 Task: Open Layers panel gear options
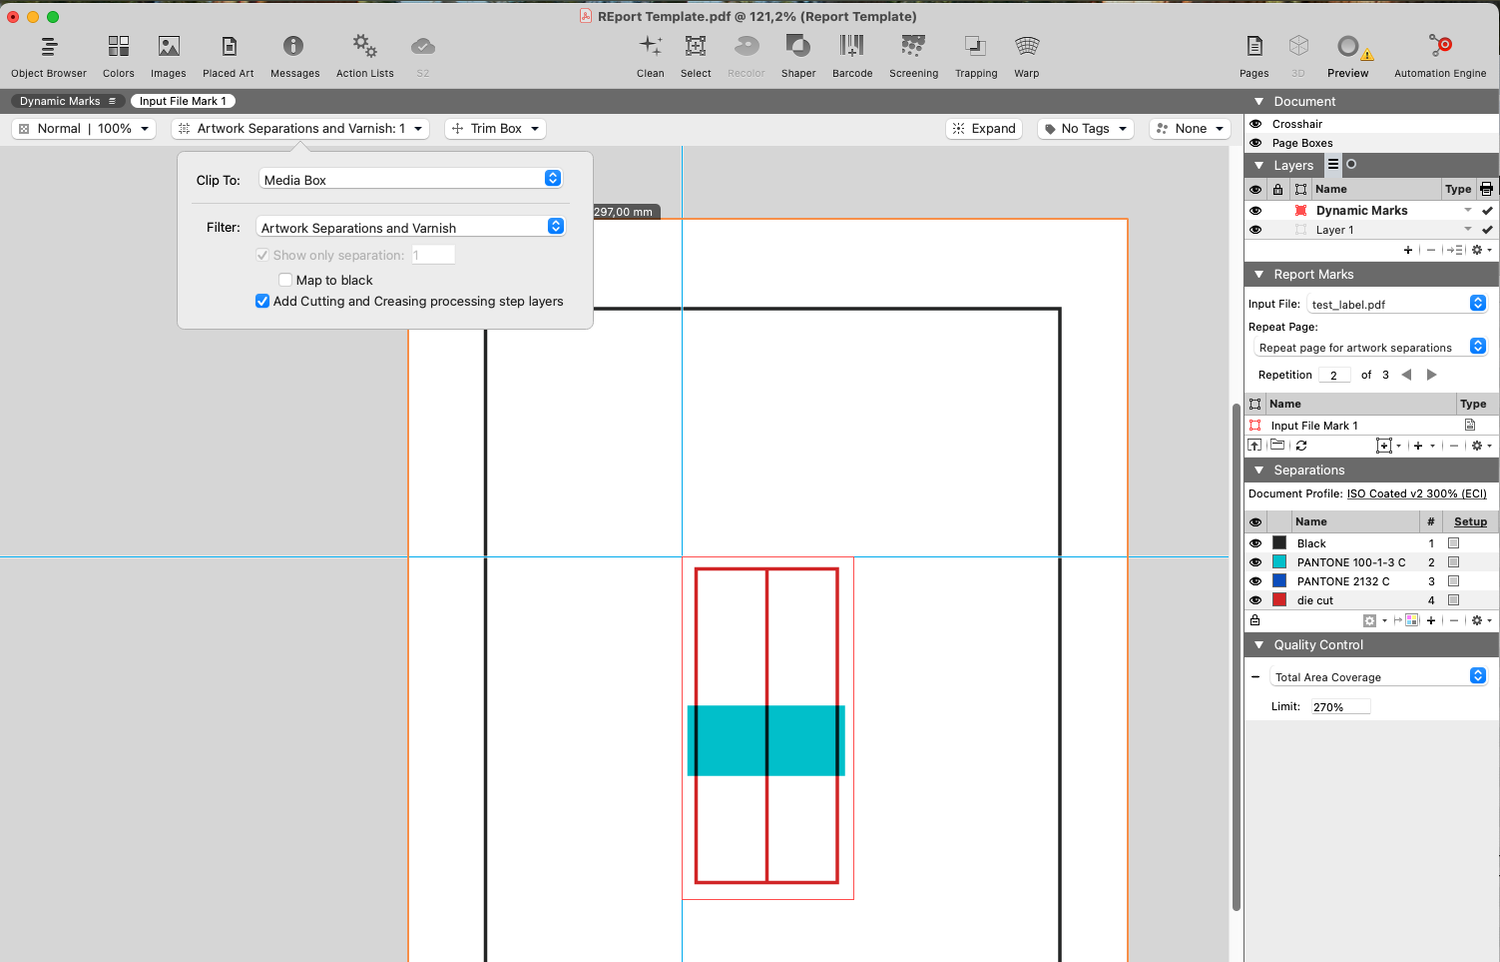(x=1481, y=250)
